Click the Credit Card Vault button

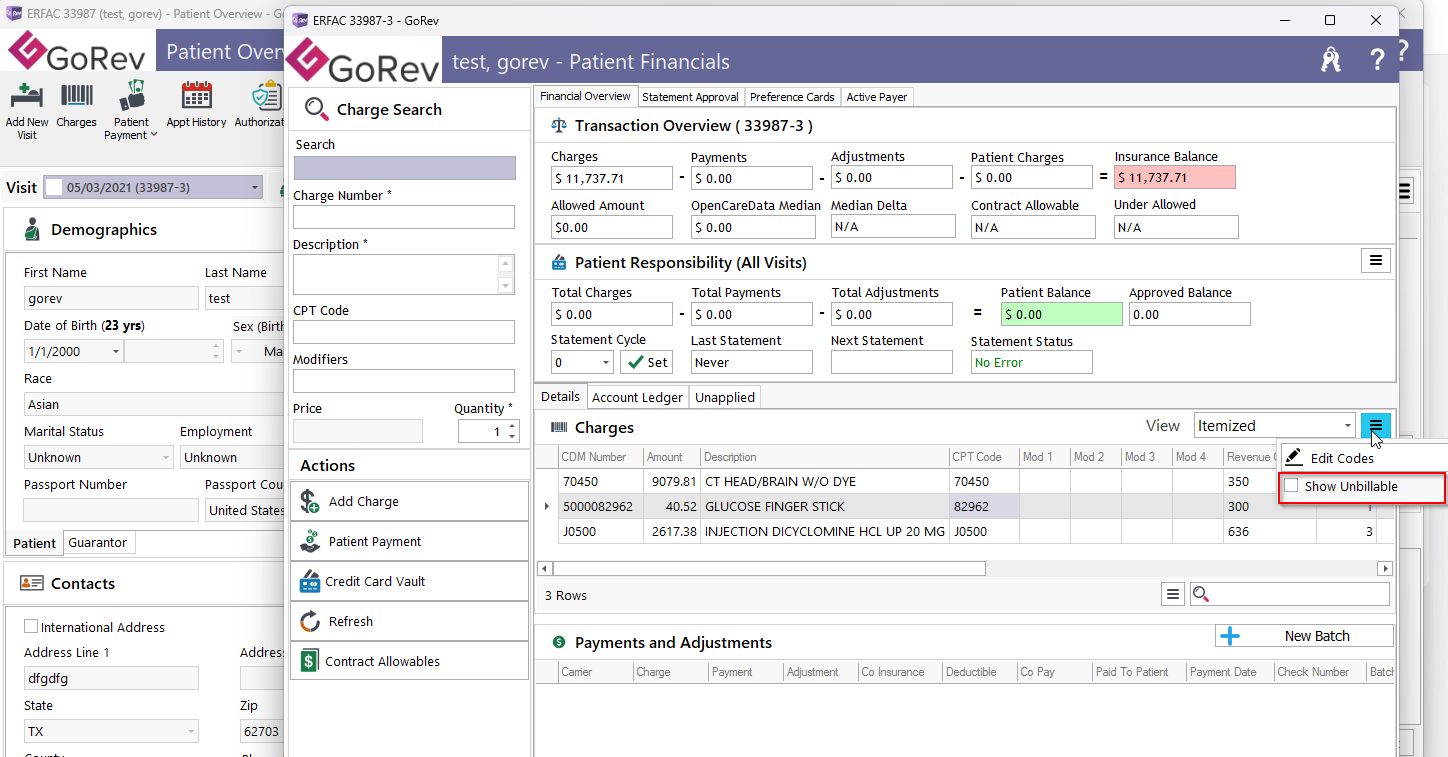click(409, 581)
